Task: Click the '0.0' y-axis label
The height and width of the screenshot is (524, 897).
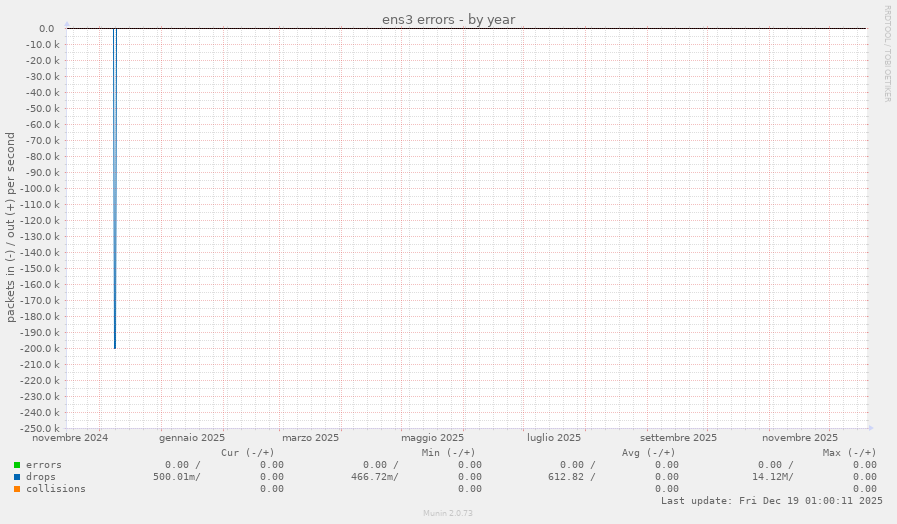Action: click(47, 29)
